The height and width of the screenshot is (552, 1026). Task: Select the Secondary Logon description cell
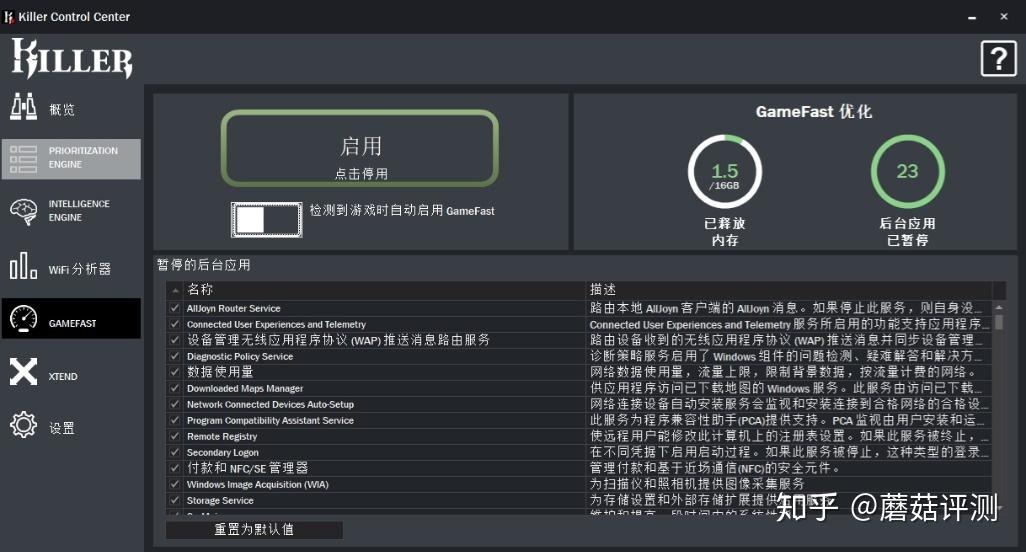click(789, 452)
